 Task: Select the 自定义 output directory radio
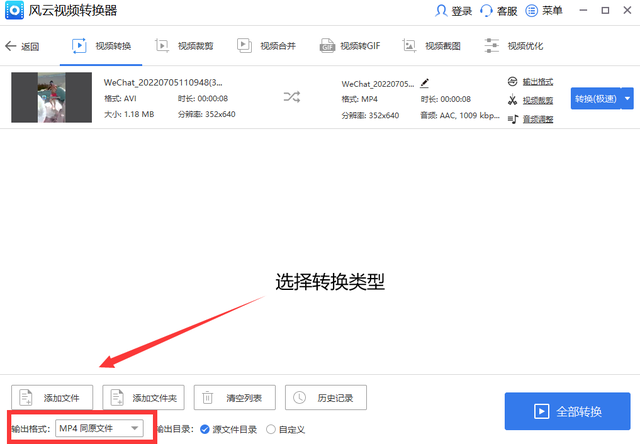[271, 429]
